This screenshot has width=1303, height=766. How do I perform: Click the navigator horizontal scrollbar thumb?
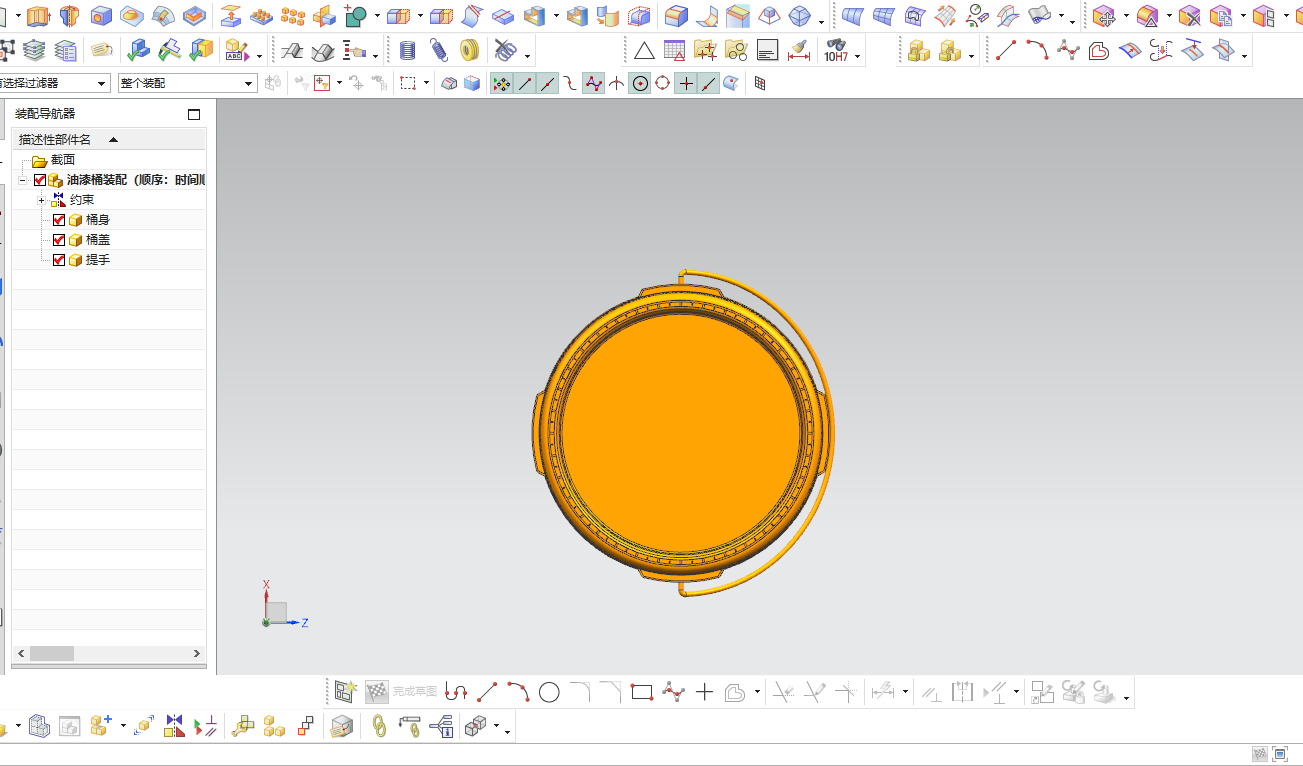pyautogui.click(x=52, y=653)
